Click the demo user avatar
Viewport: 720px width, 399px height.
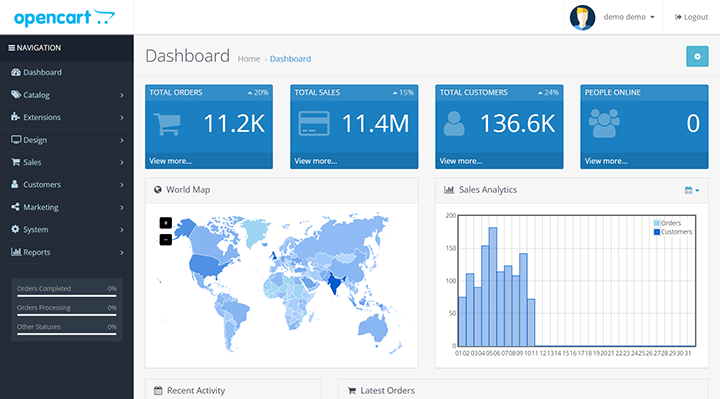[x=583, y=17]
